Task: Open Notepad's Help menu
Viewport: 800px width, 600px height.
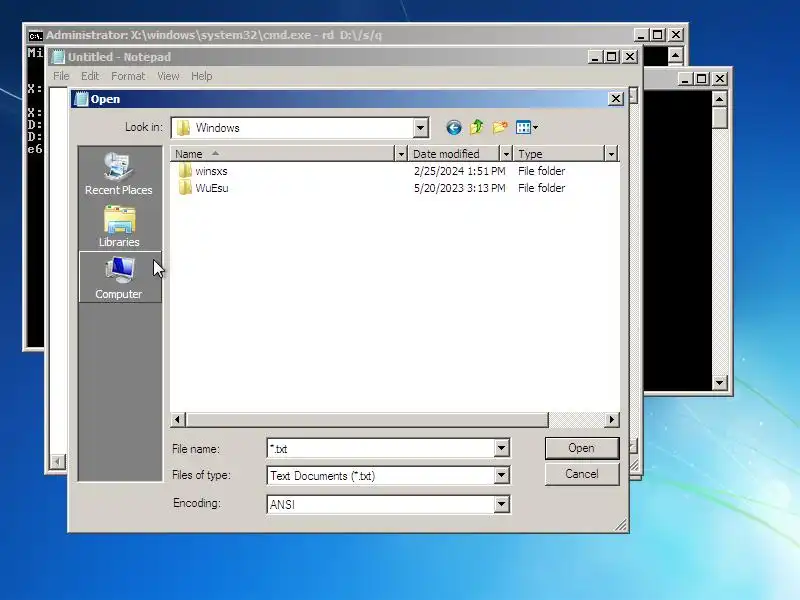Action: point(202,76)
